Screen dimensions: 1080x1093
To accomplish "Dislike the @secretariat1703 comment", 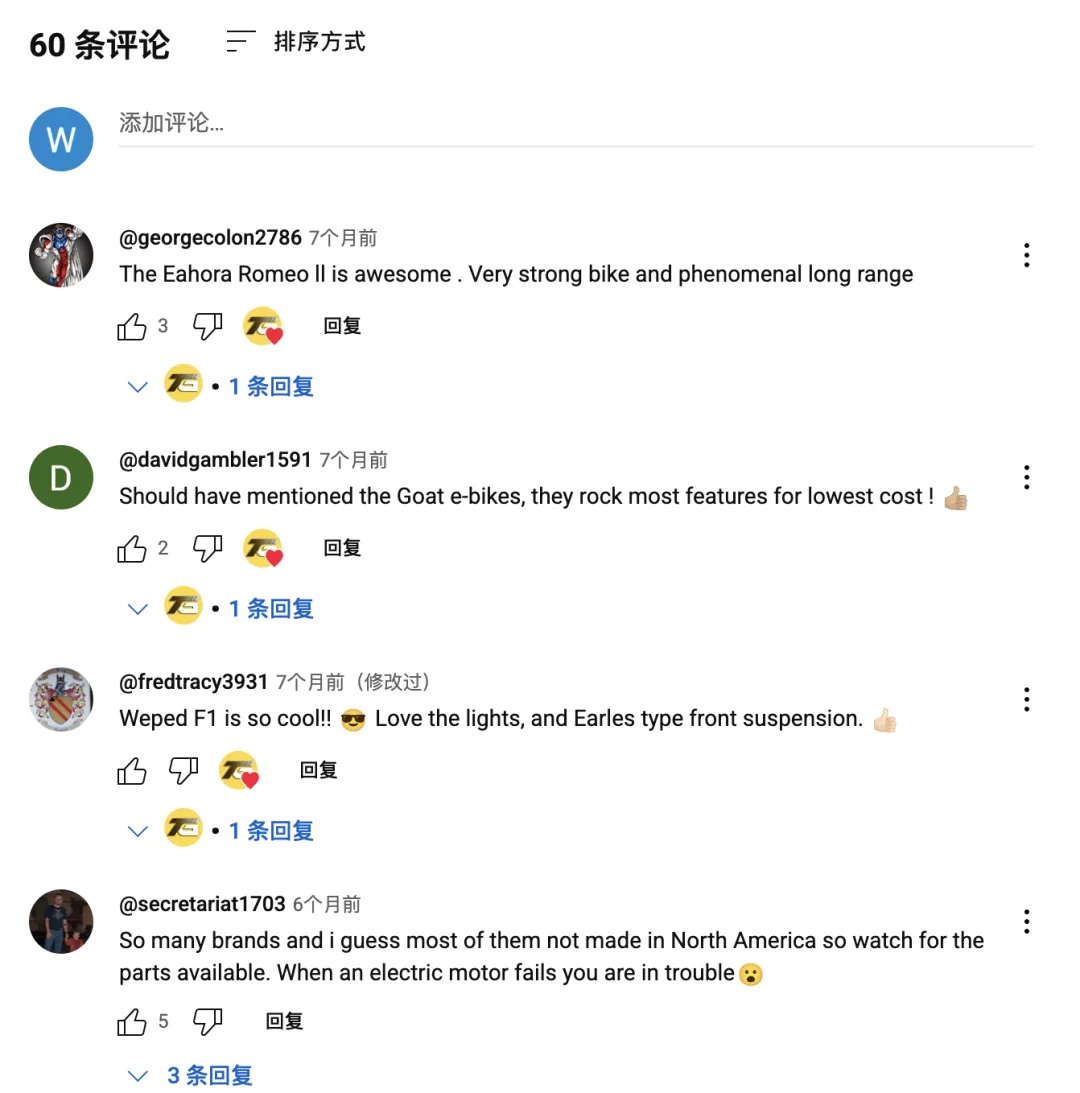I will pos(207,1022).
